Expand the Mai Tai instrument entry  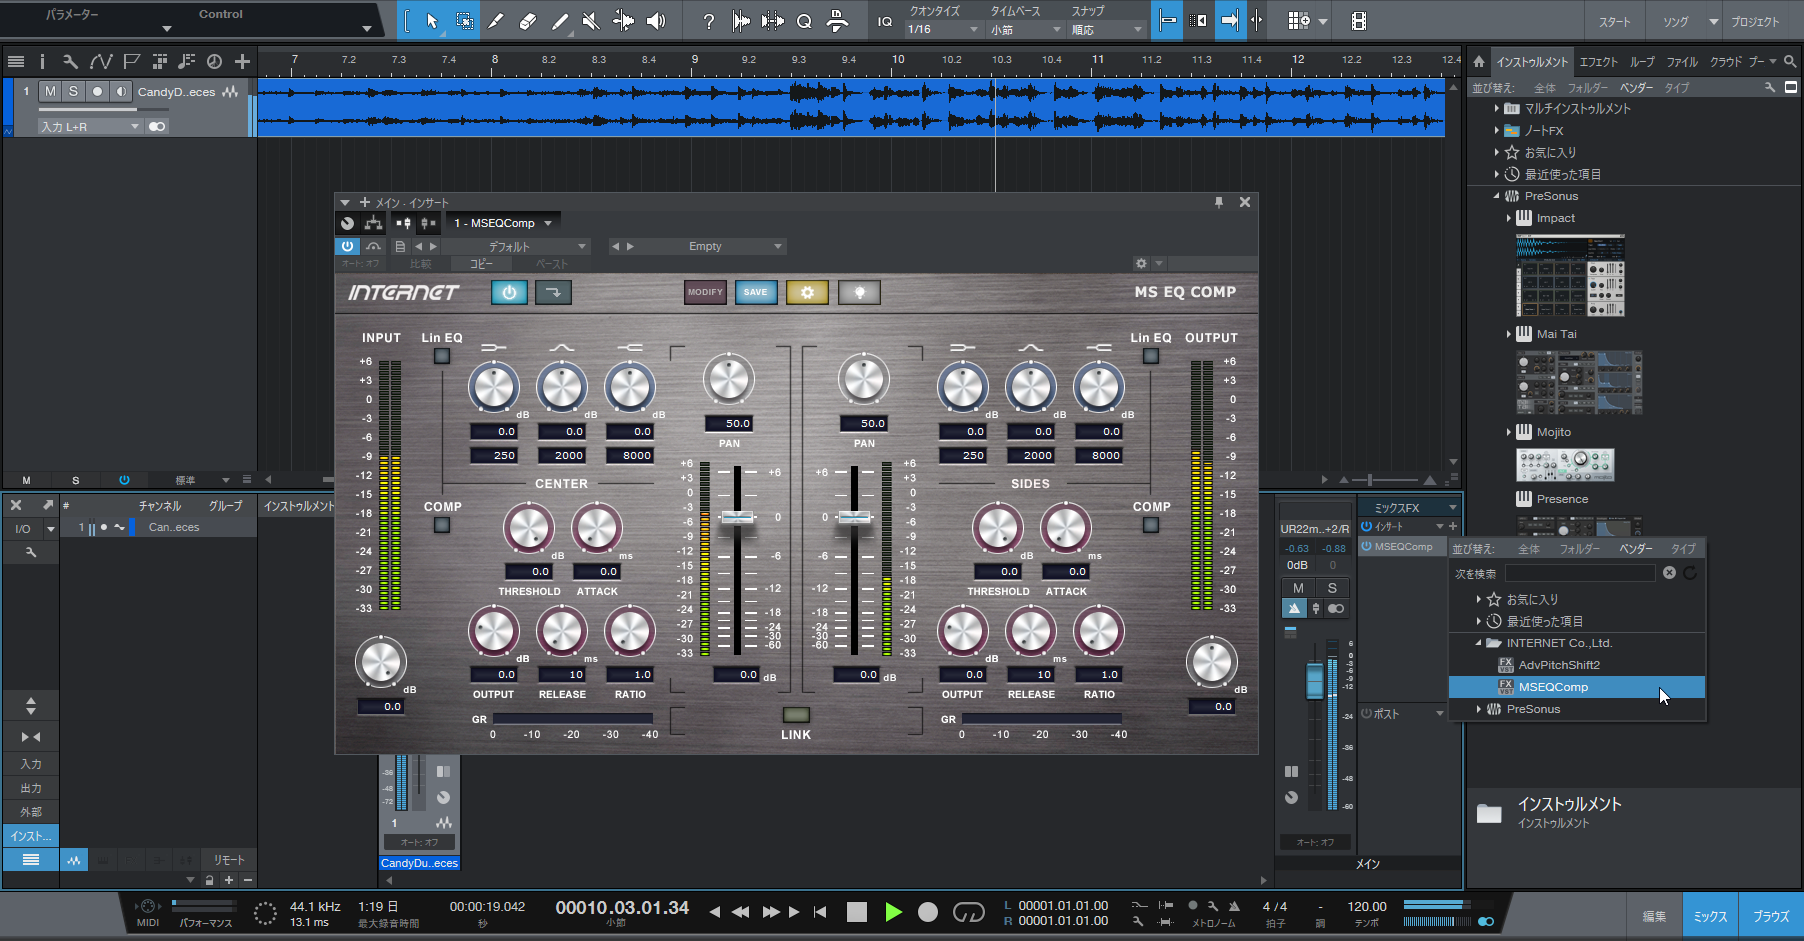coord(1509,334)
